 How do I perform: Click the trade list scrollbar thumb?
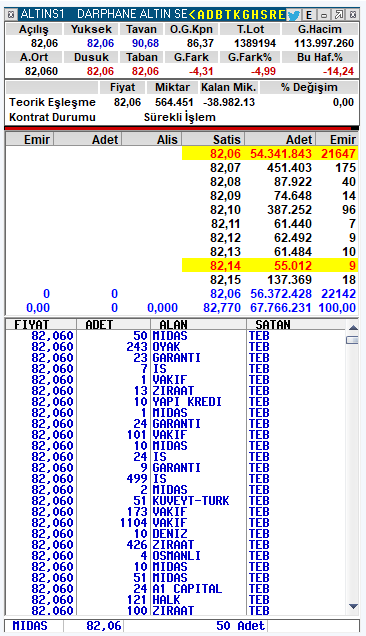click(x=353, y=340)
